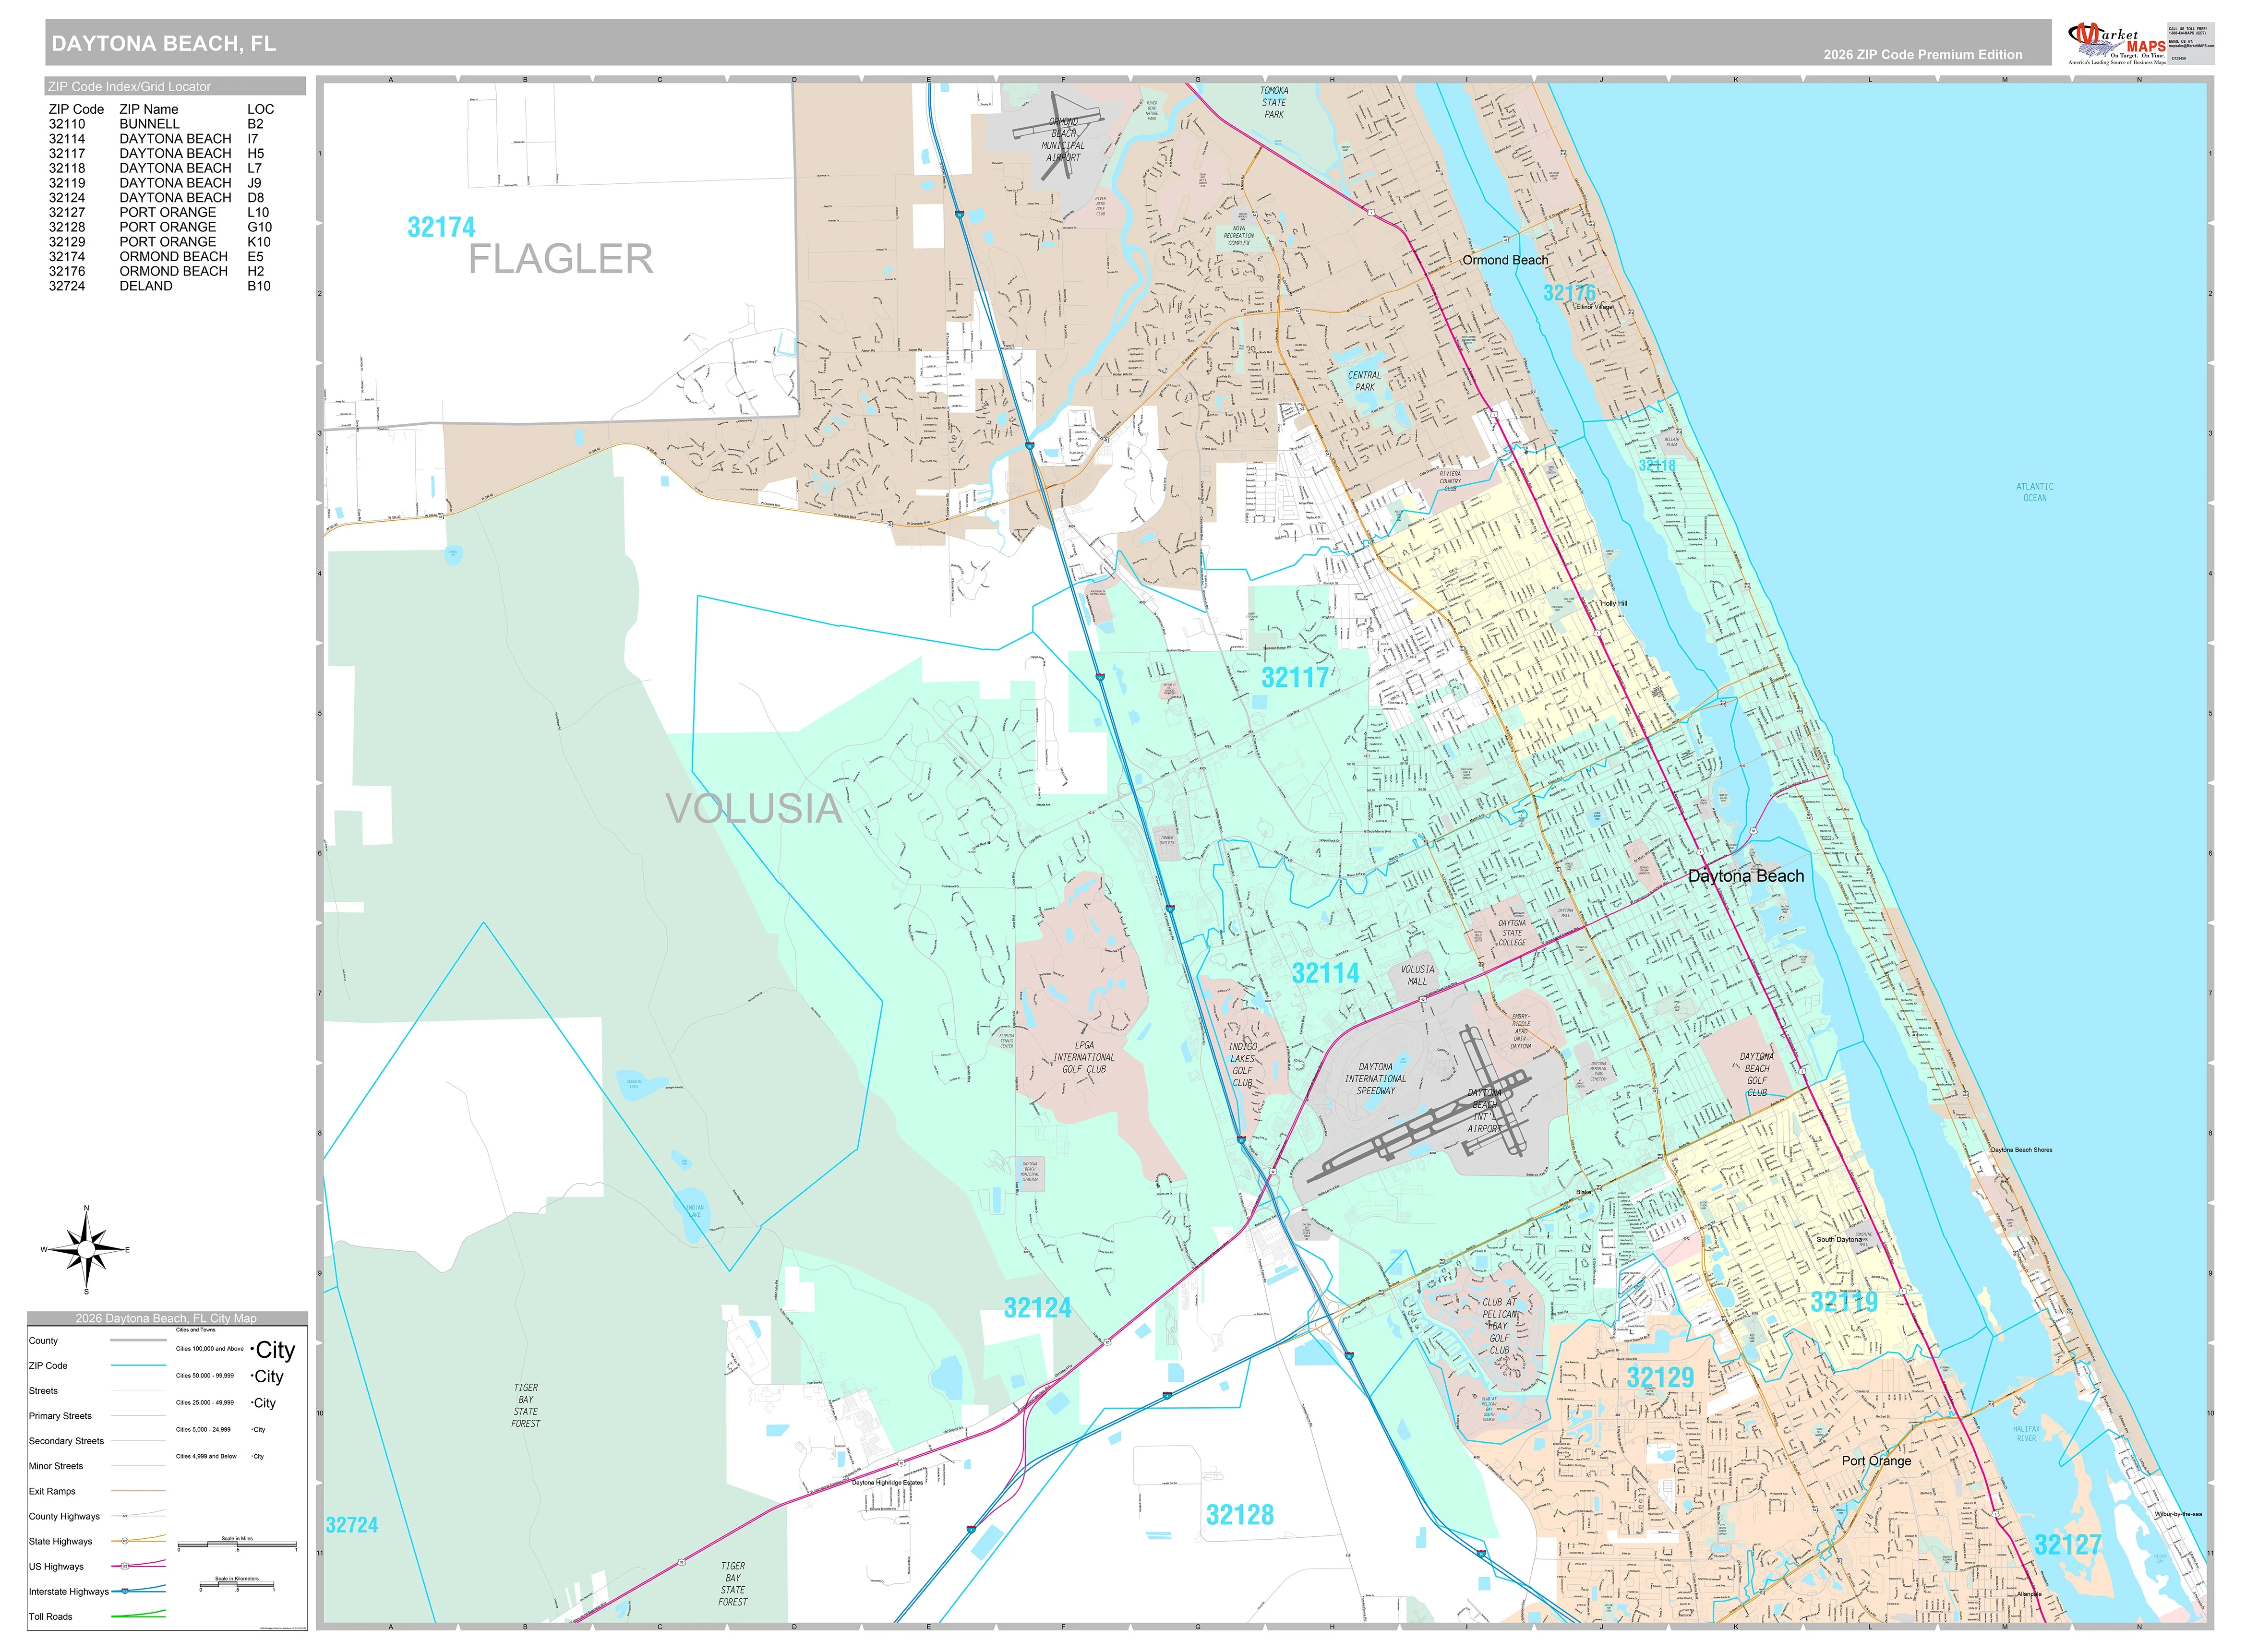Click '2026 ZIP Code Premium Edition' text
The image size is (2246, 1652).
click(x=1922, y=55)
